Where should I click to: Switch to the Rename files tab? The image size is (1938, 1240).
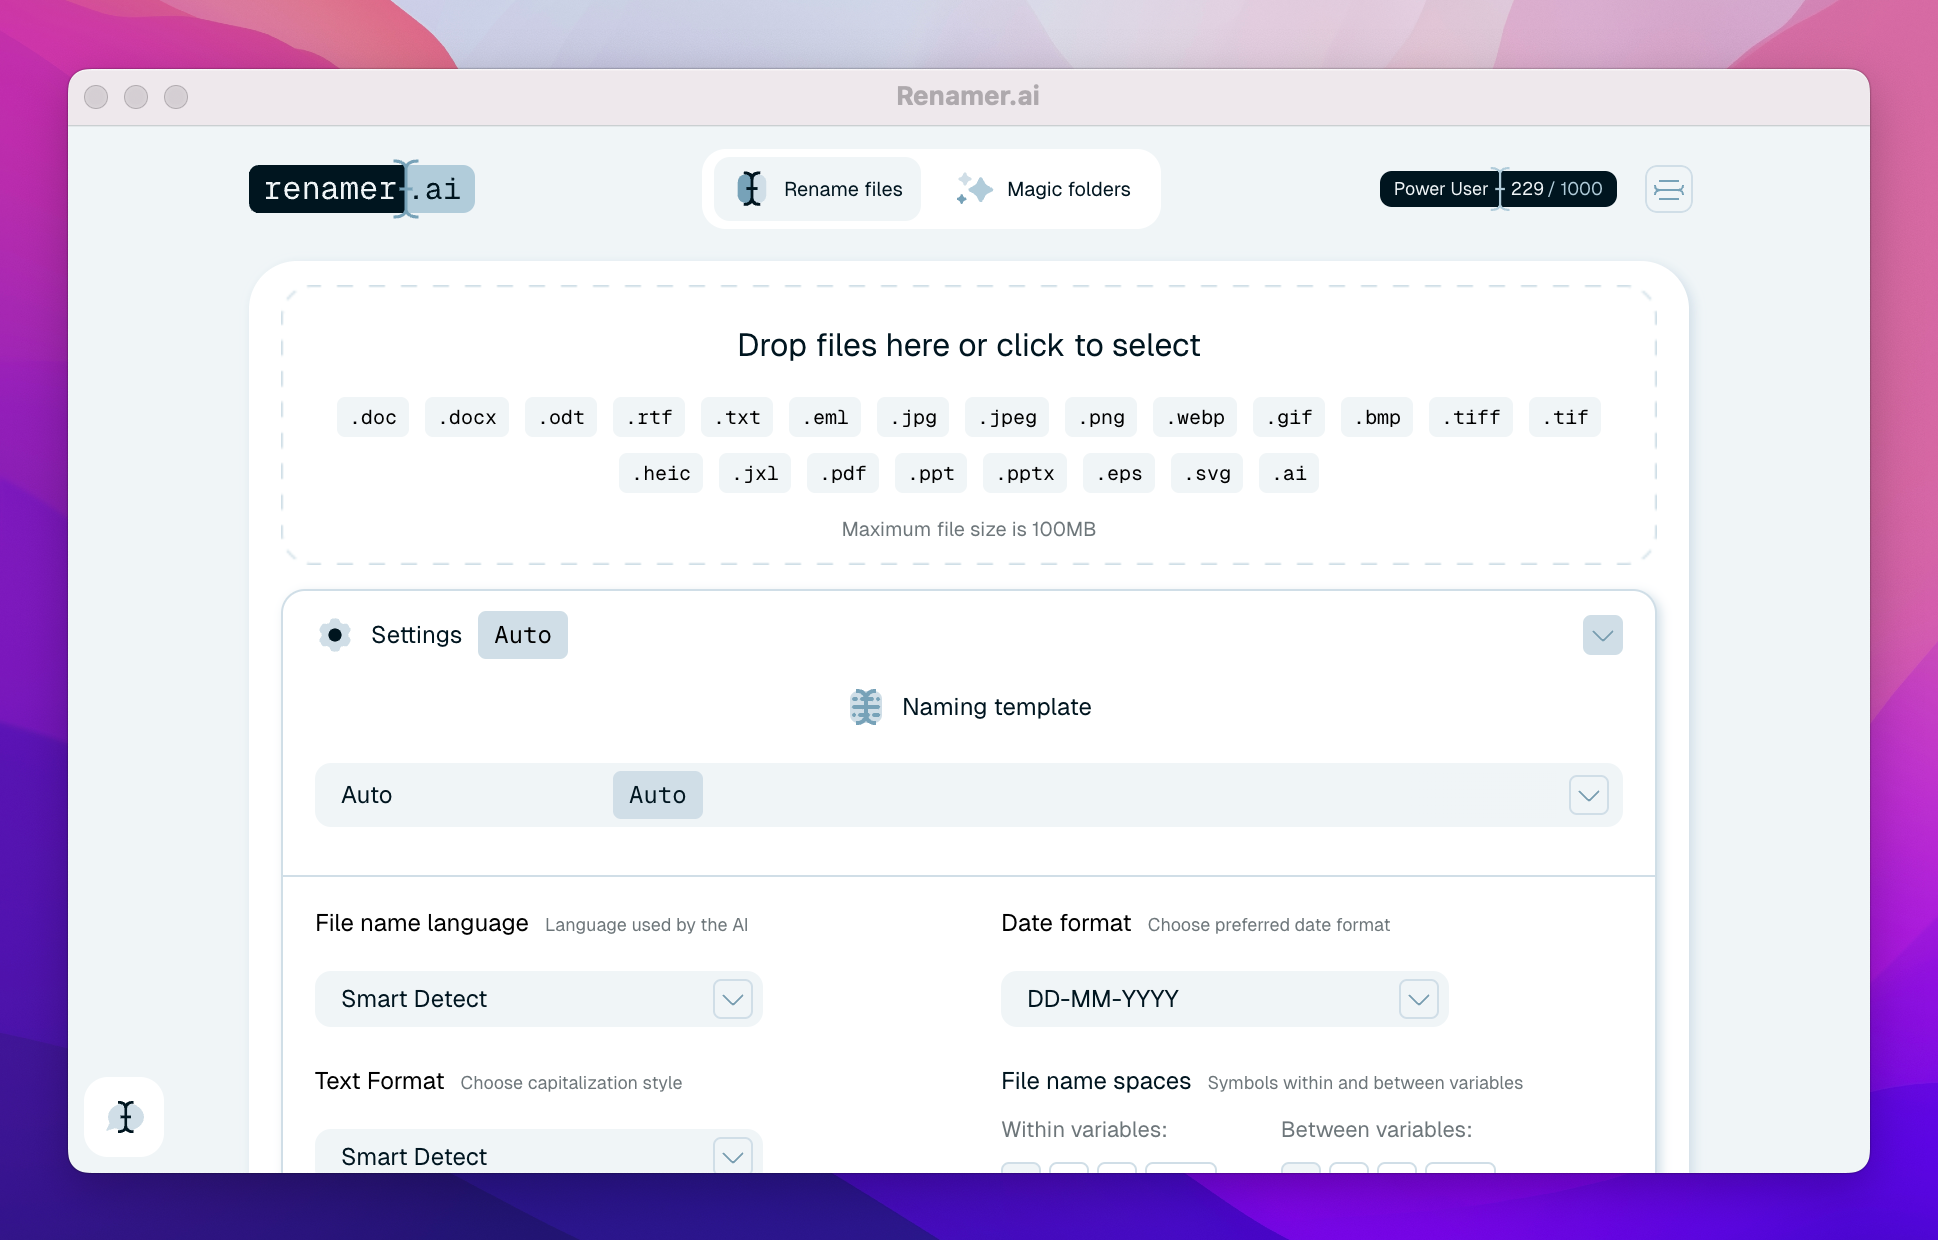tap(841, 189)
